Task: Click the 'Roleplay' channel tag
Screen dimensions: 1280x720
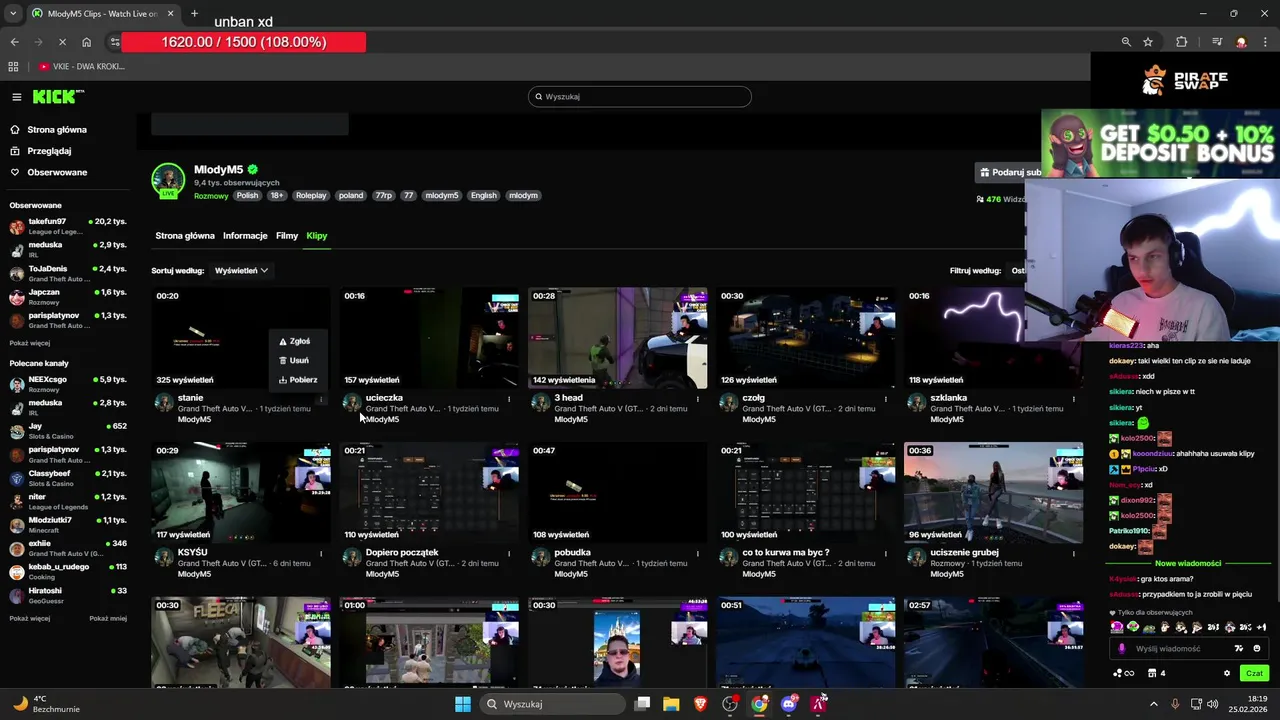Action: [x=311, y=196]
